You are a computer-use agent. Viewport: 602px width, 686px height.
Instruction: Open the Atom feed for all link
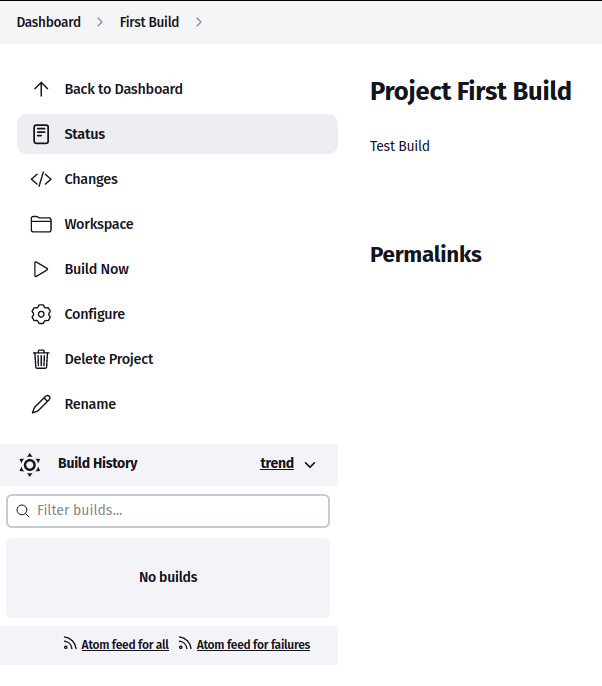click(x=125, y=645)
